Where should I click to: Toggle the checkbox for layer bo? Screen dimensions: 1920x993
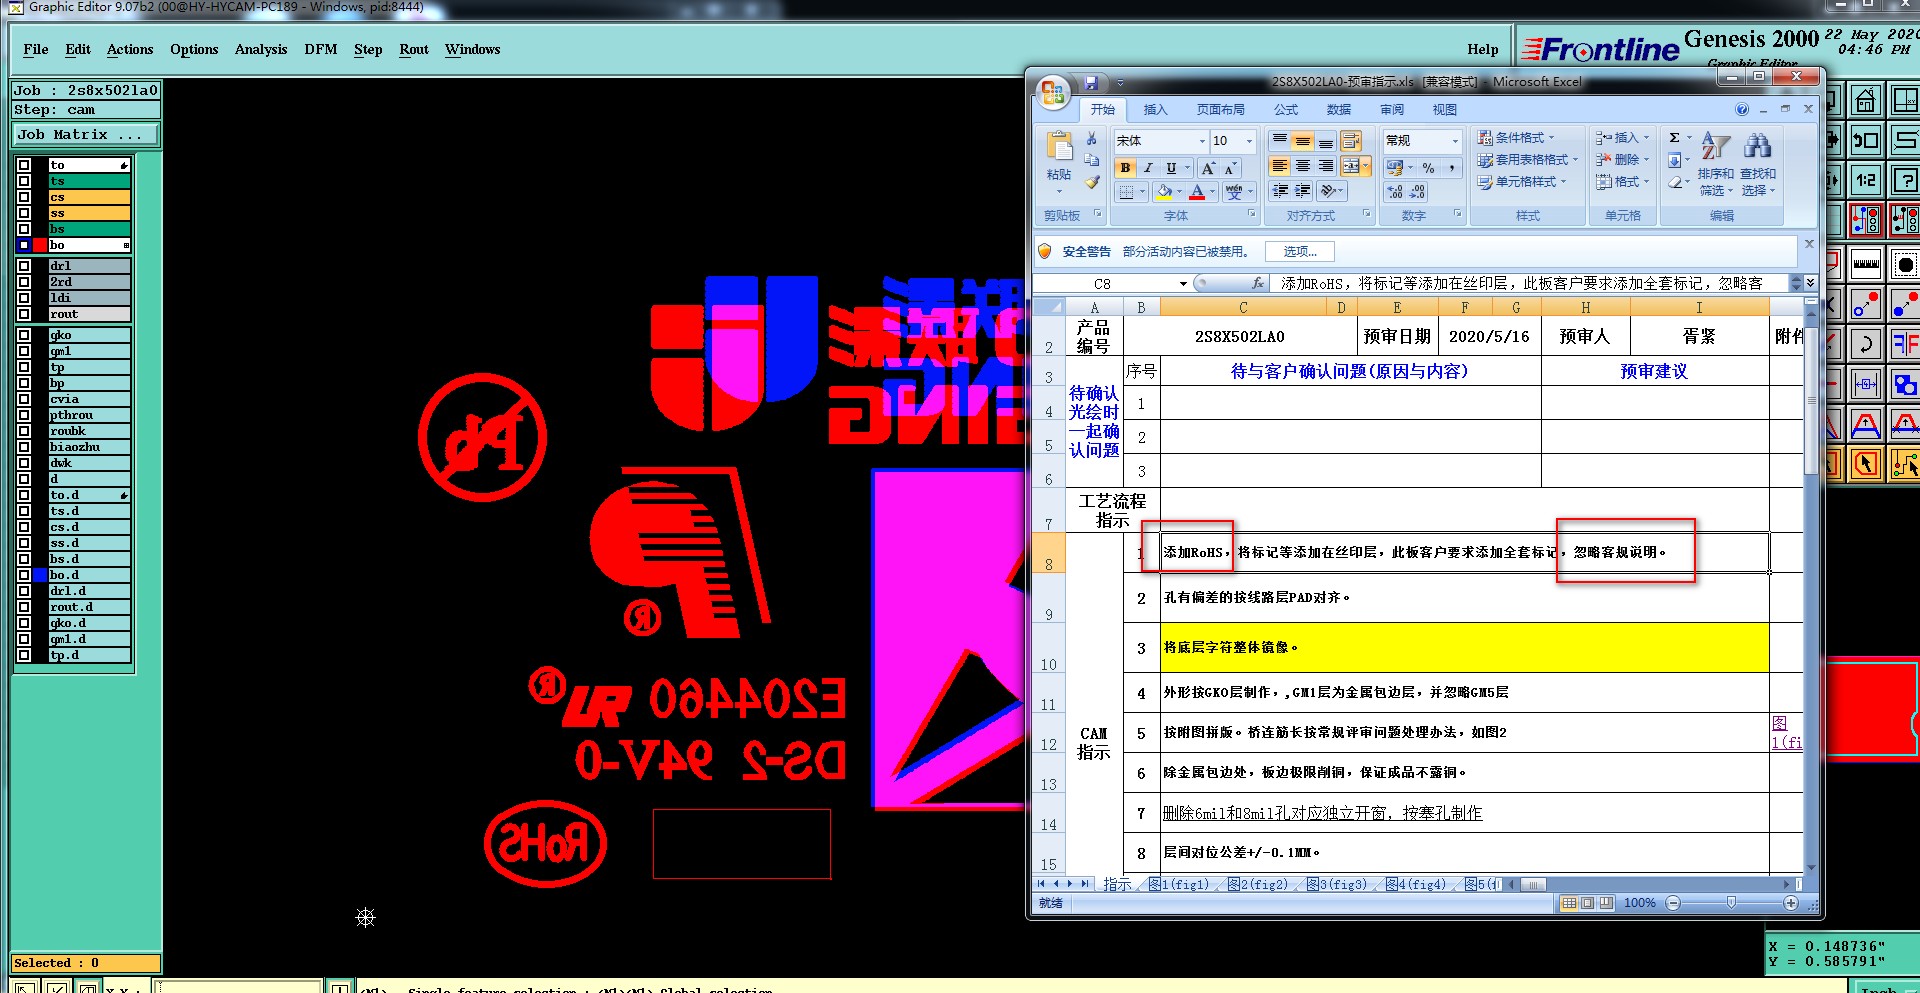coord(24,245)
